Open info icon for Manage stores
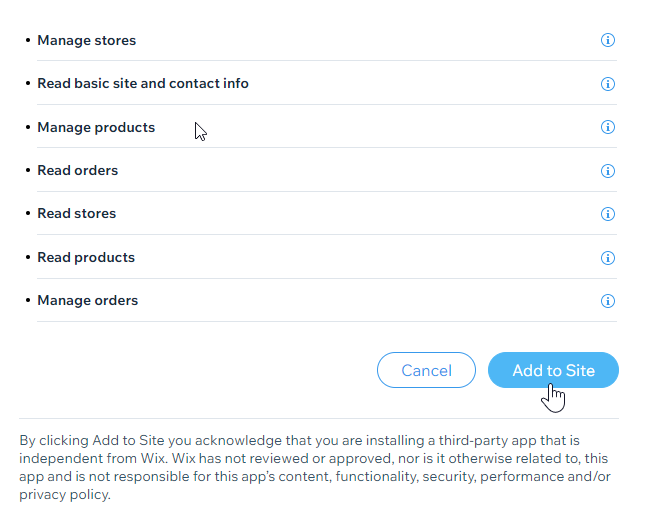 coord(608,40)
